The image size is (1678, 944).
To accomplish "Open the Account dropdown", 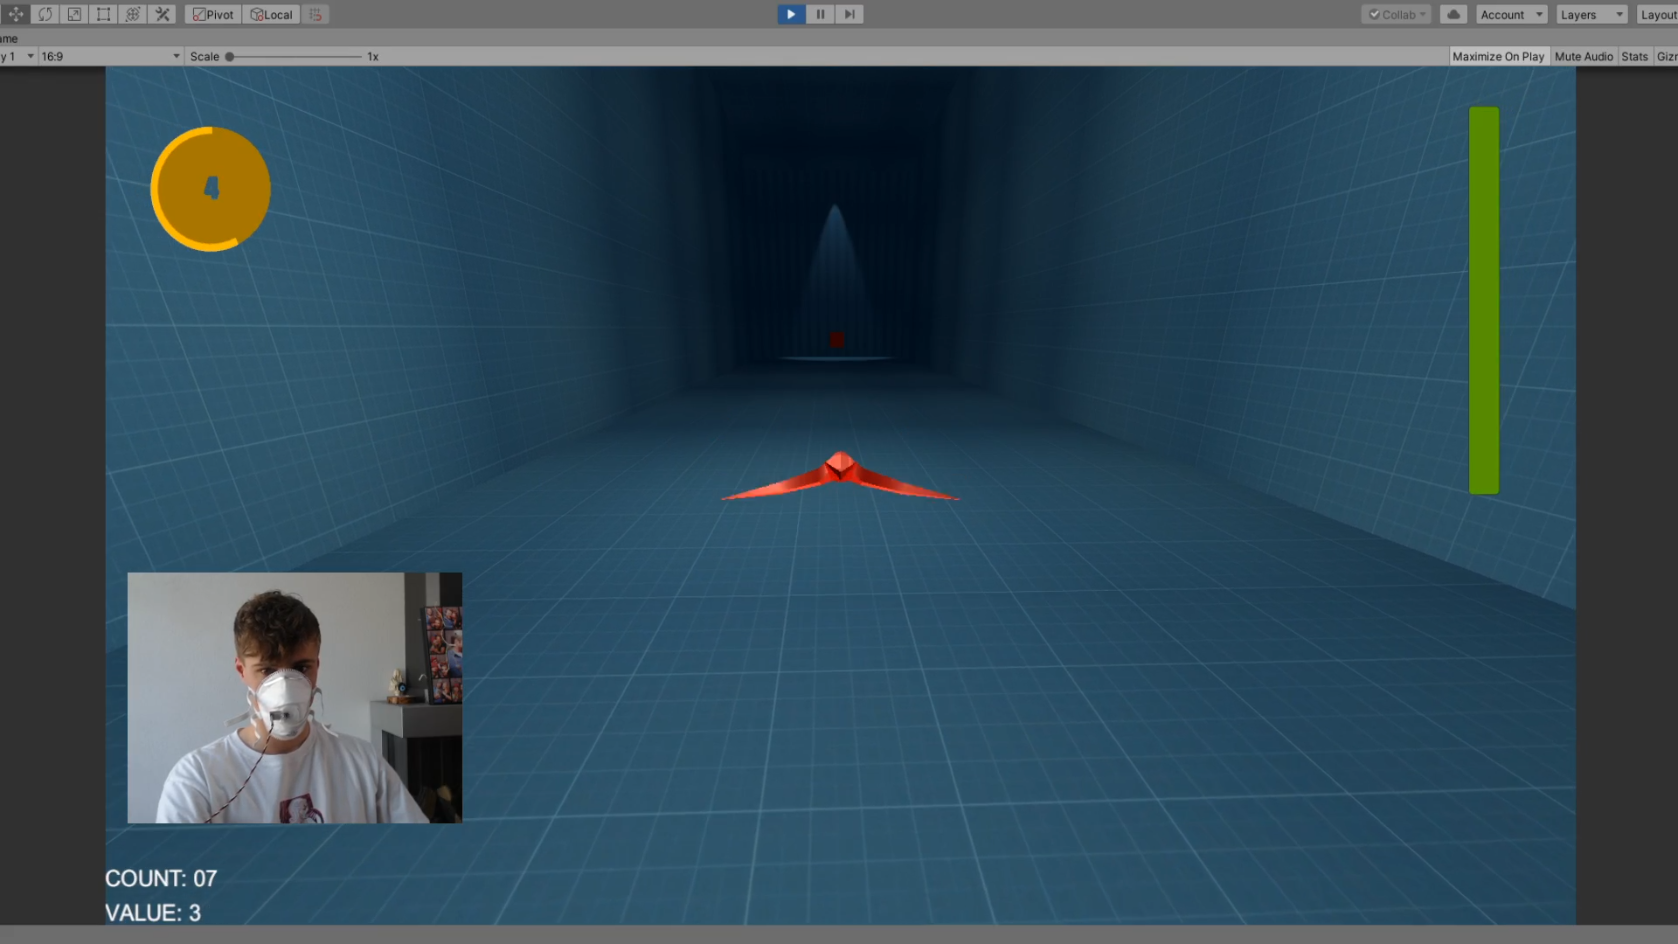I will point(1511,14).
